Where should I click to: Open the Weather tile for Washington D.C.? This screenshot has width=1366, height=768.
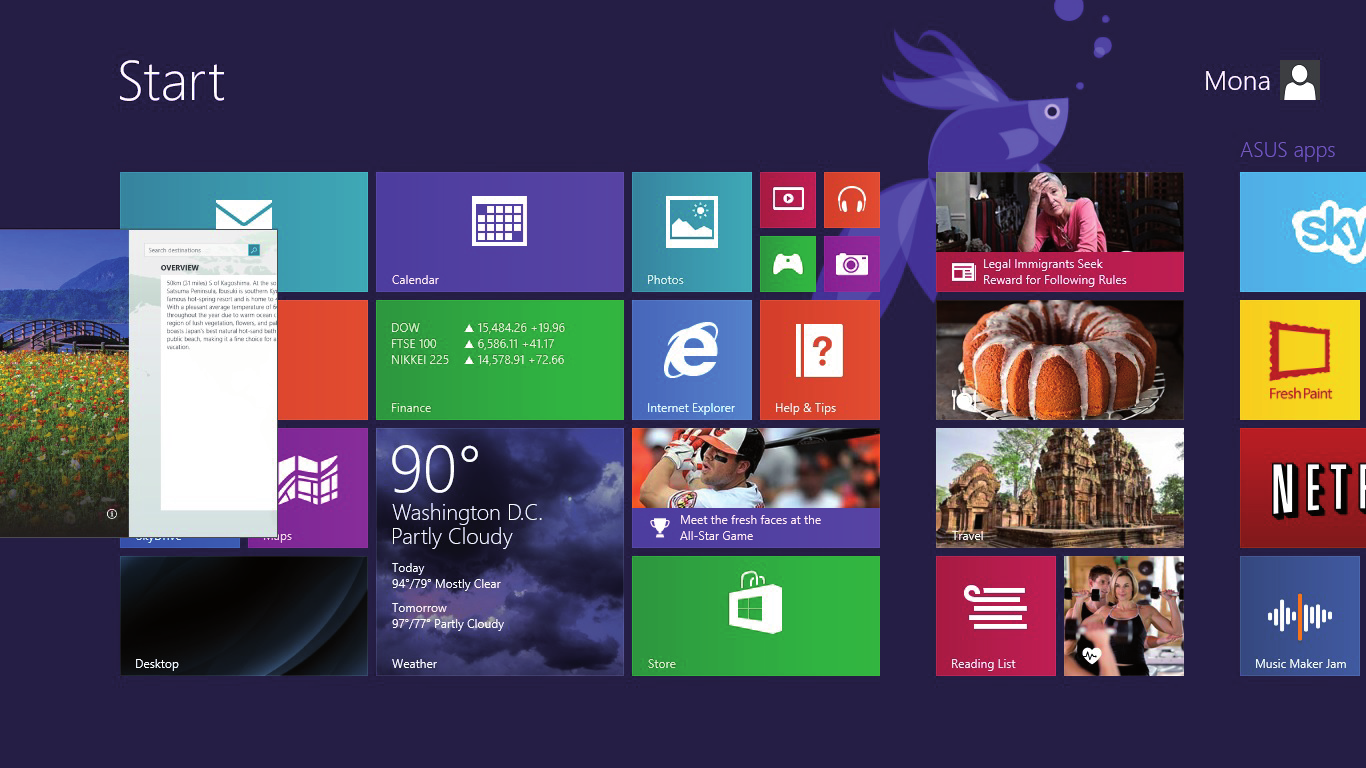point(500,552)
